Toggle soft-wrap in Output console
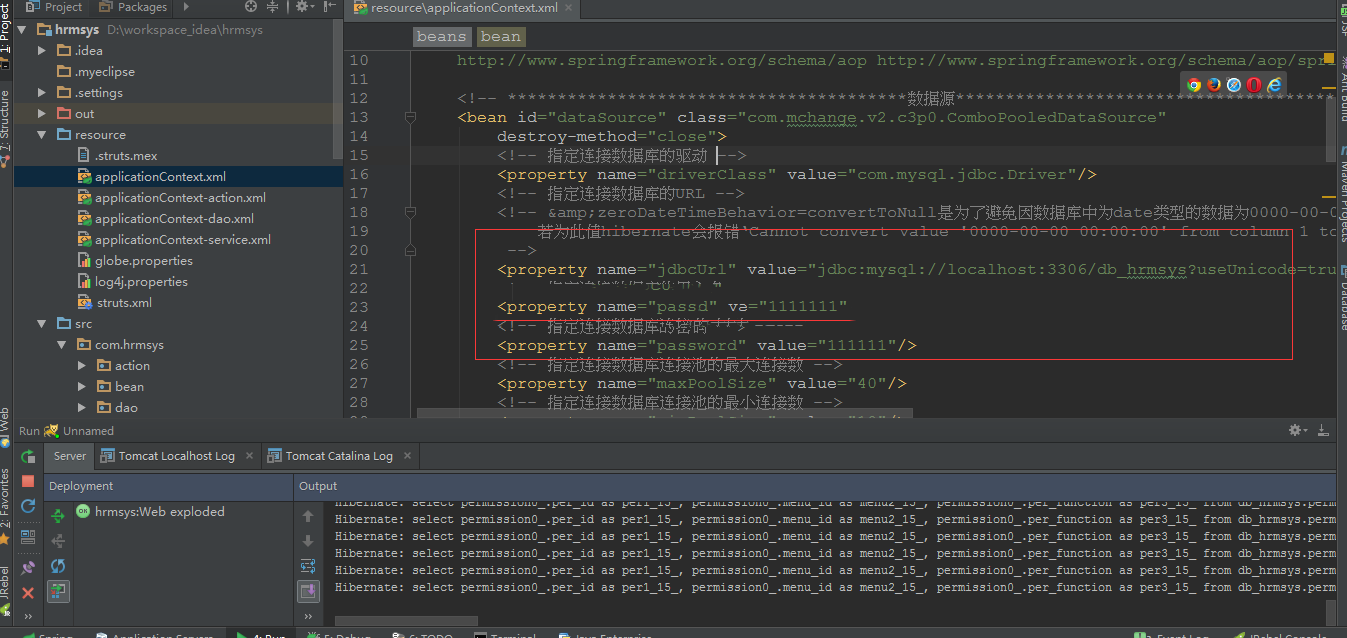Viewport: 1347px width, 638px height. pos(308,566)
